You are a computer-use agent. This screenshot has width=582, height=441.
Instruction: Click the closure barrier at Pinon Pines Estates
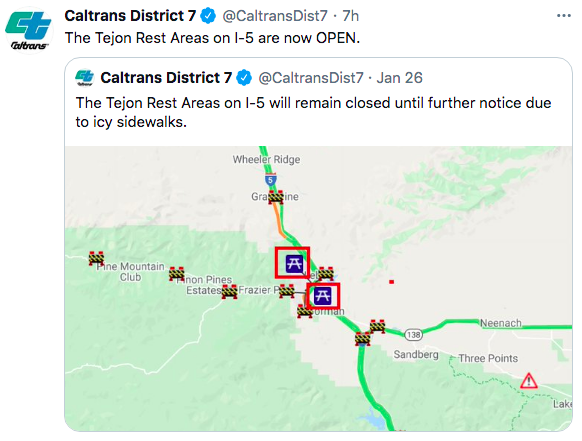(x=176, y=274)
